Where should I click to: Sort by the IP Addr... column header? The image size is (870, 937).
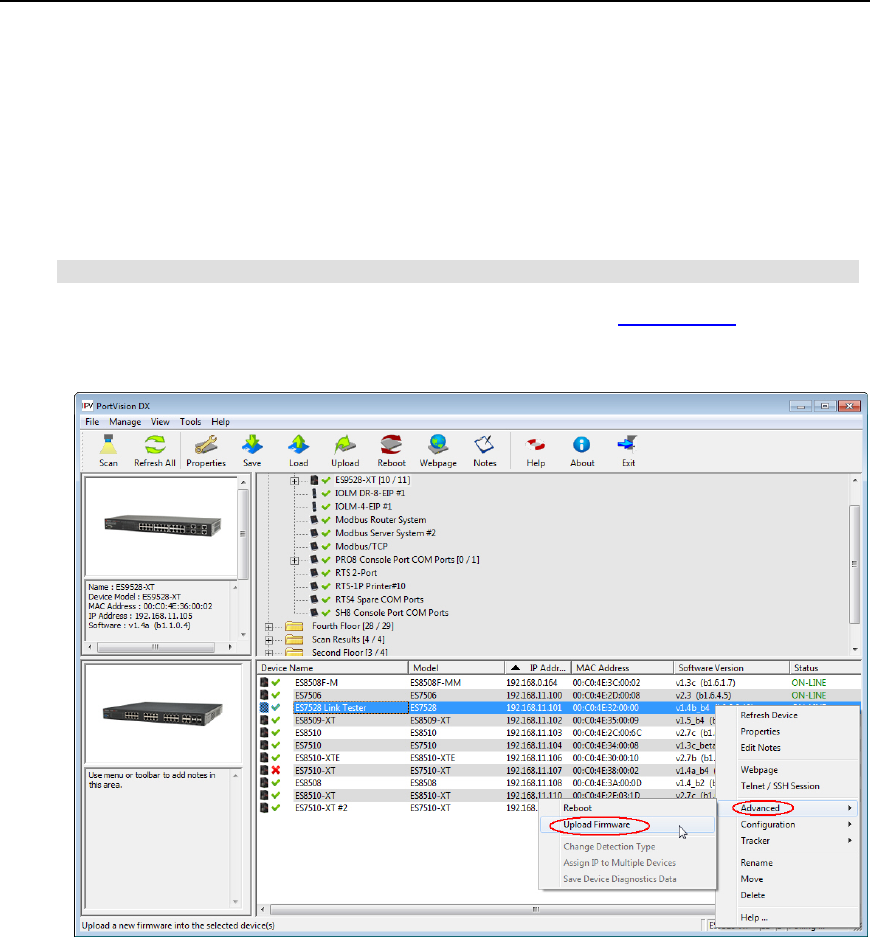(538, 668)
